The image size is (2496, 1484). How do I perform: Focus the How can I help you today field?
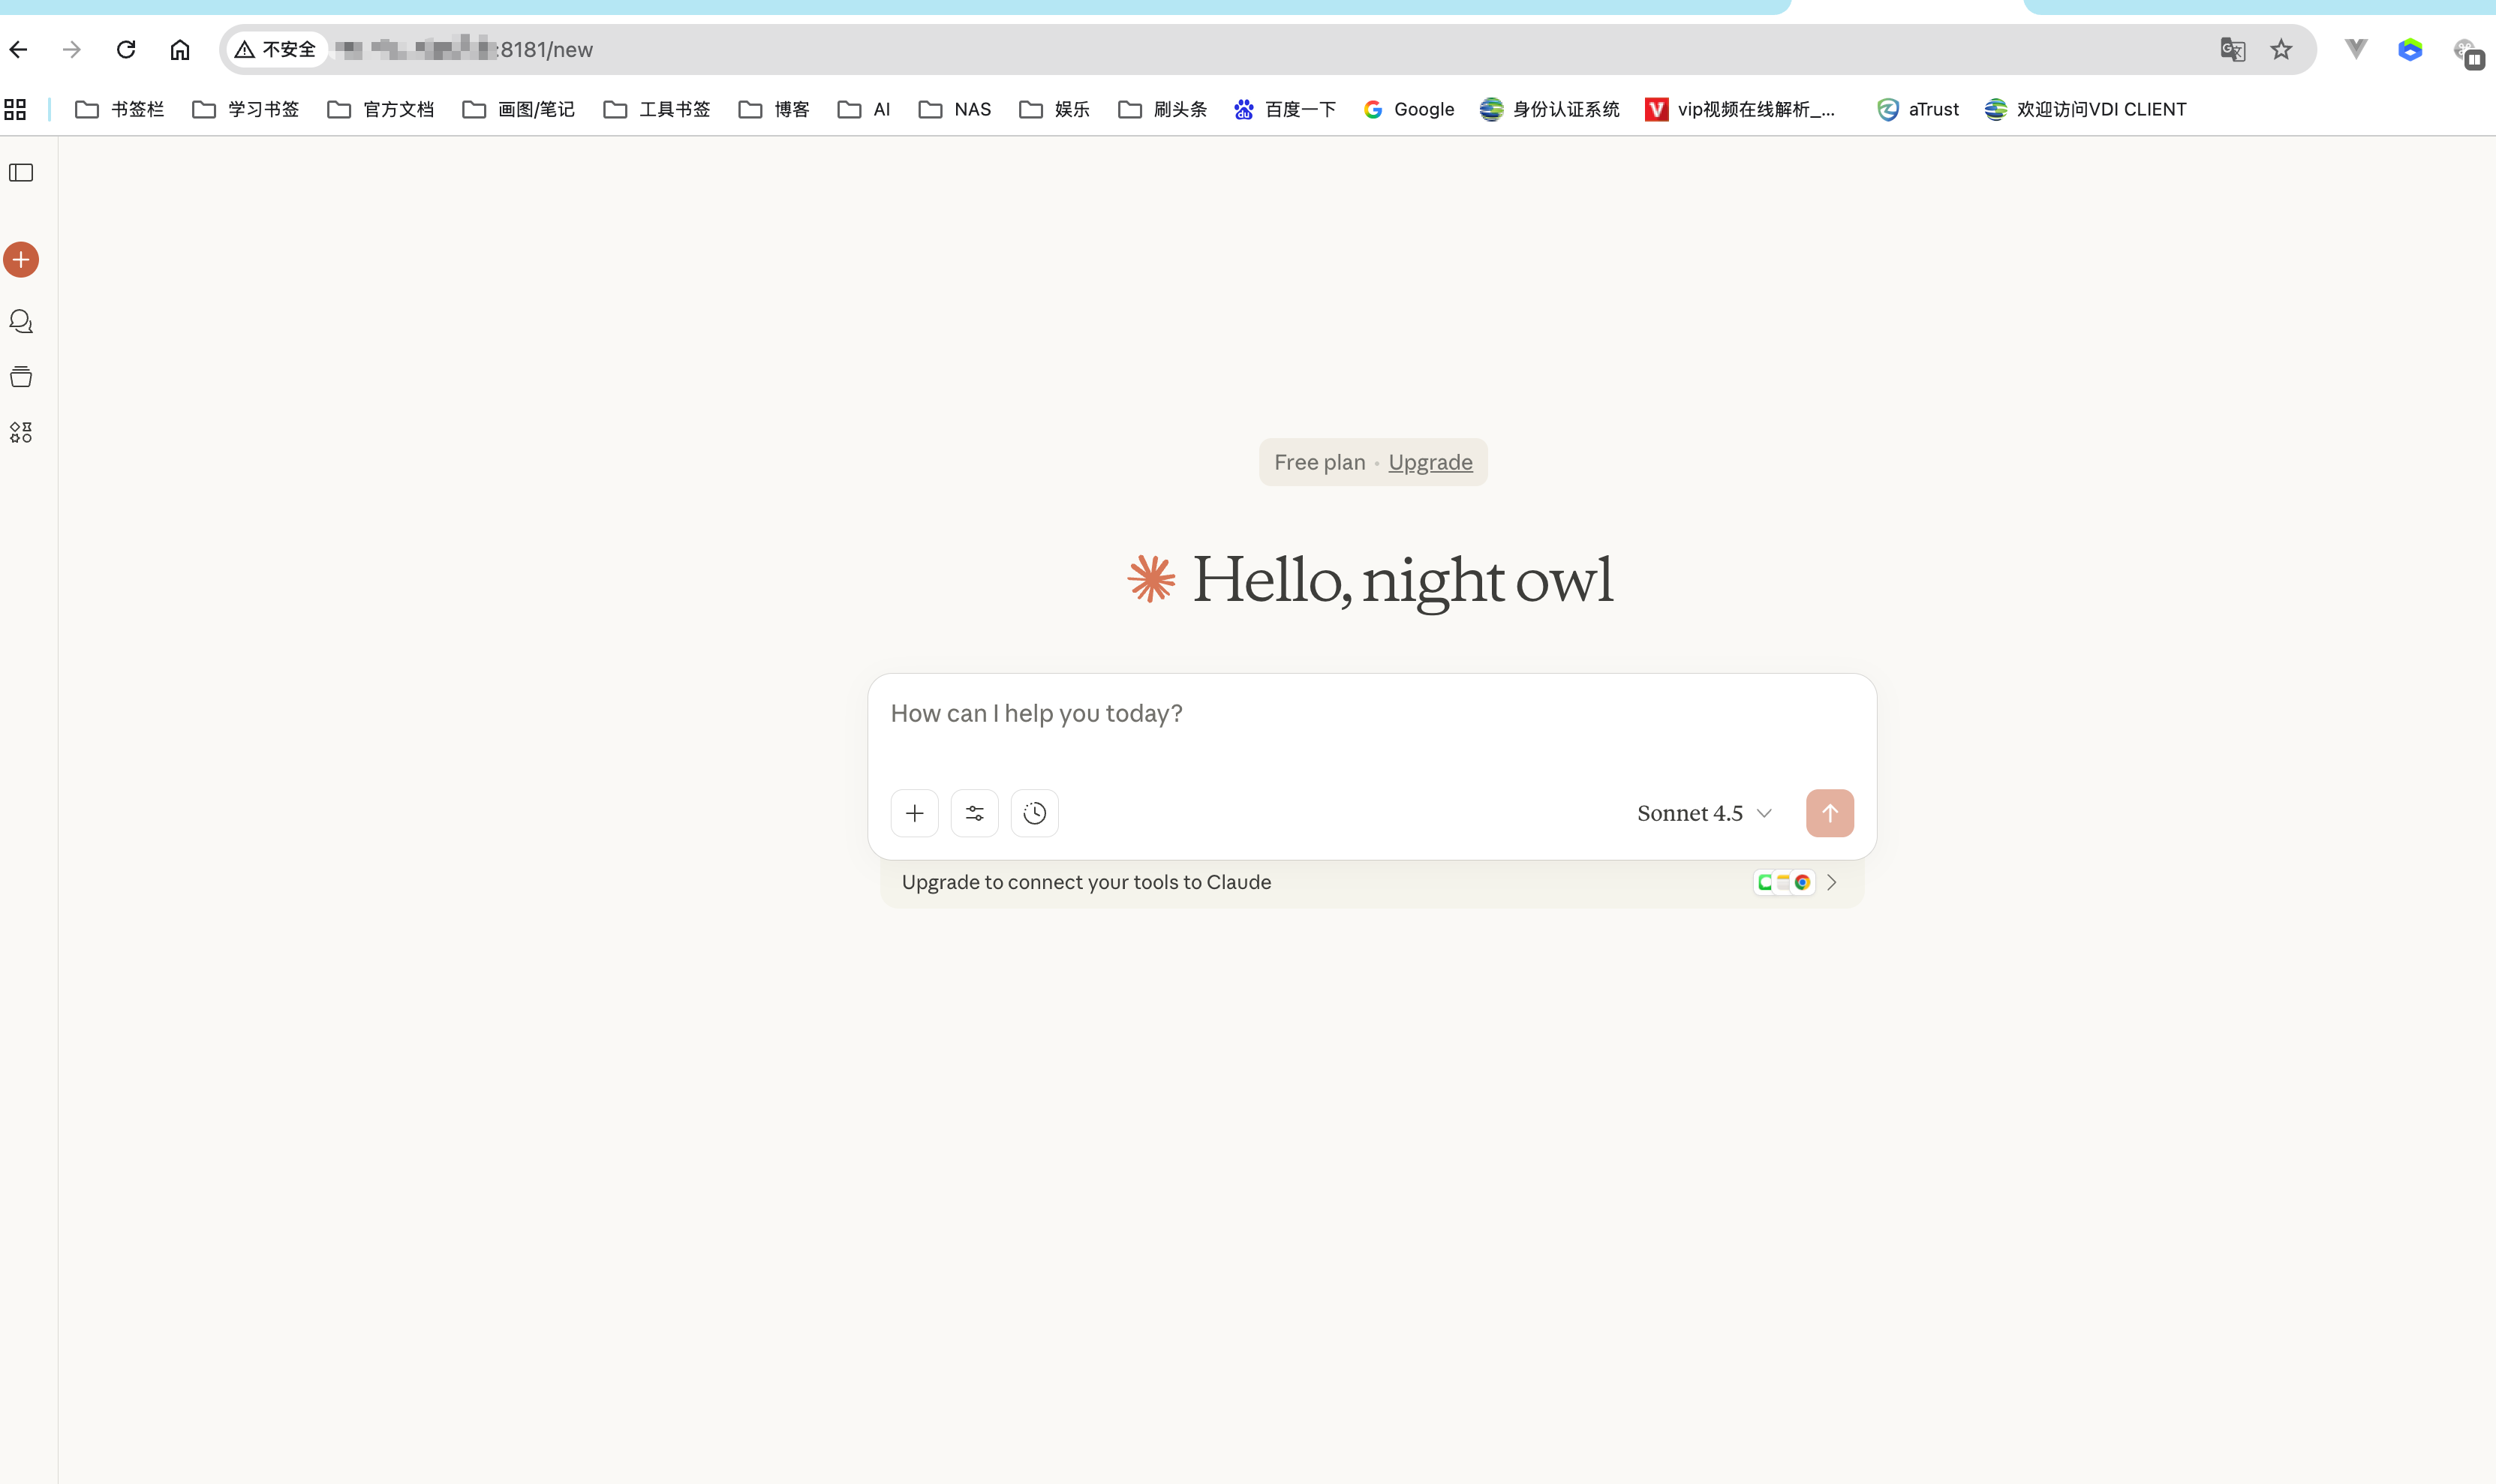(x=1370, y=714)
